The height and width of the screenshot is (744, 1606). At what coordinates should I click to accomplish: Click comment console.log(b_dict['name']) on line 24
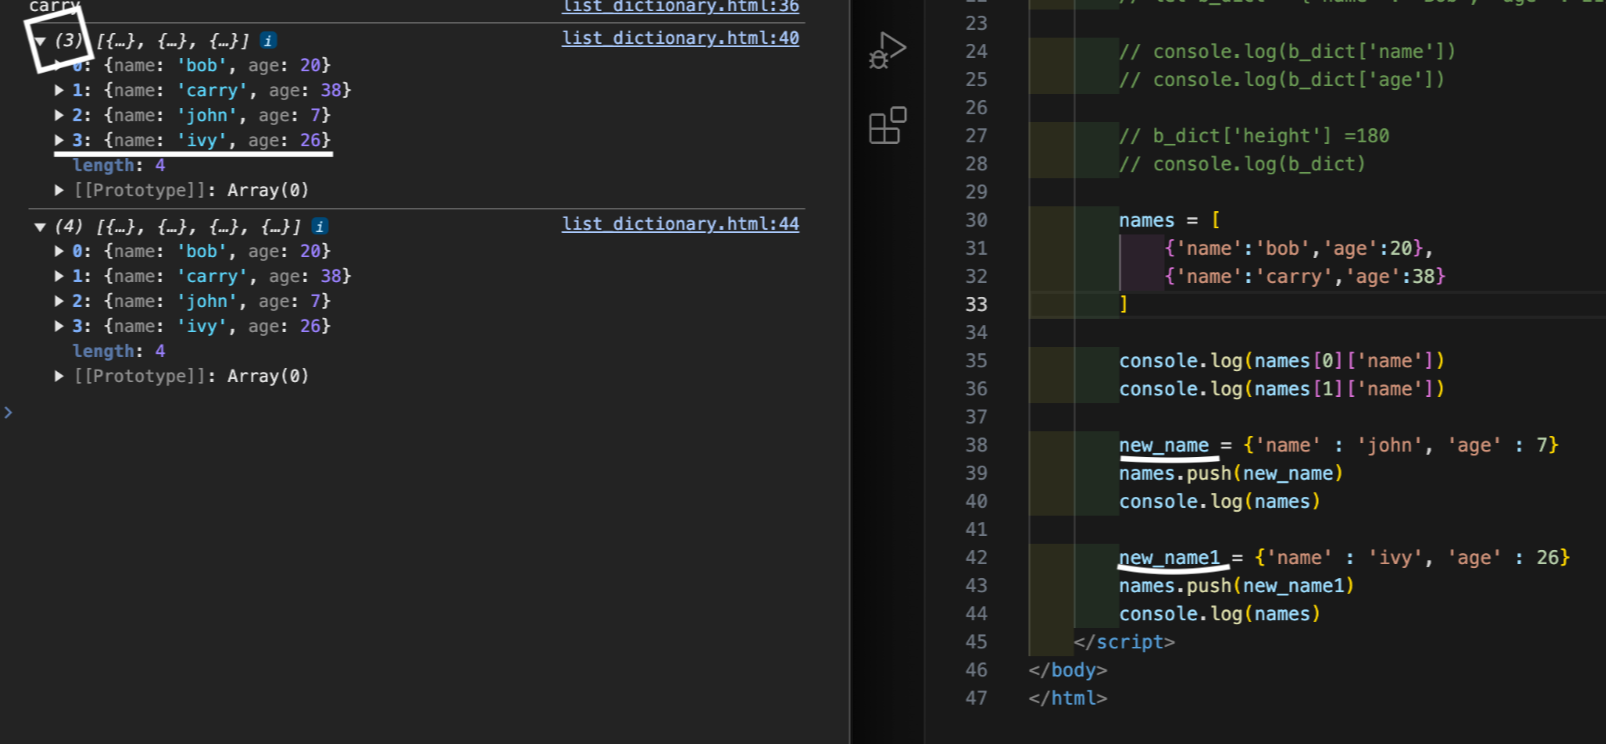[x=1288, y=51]
